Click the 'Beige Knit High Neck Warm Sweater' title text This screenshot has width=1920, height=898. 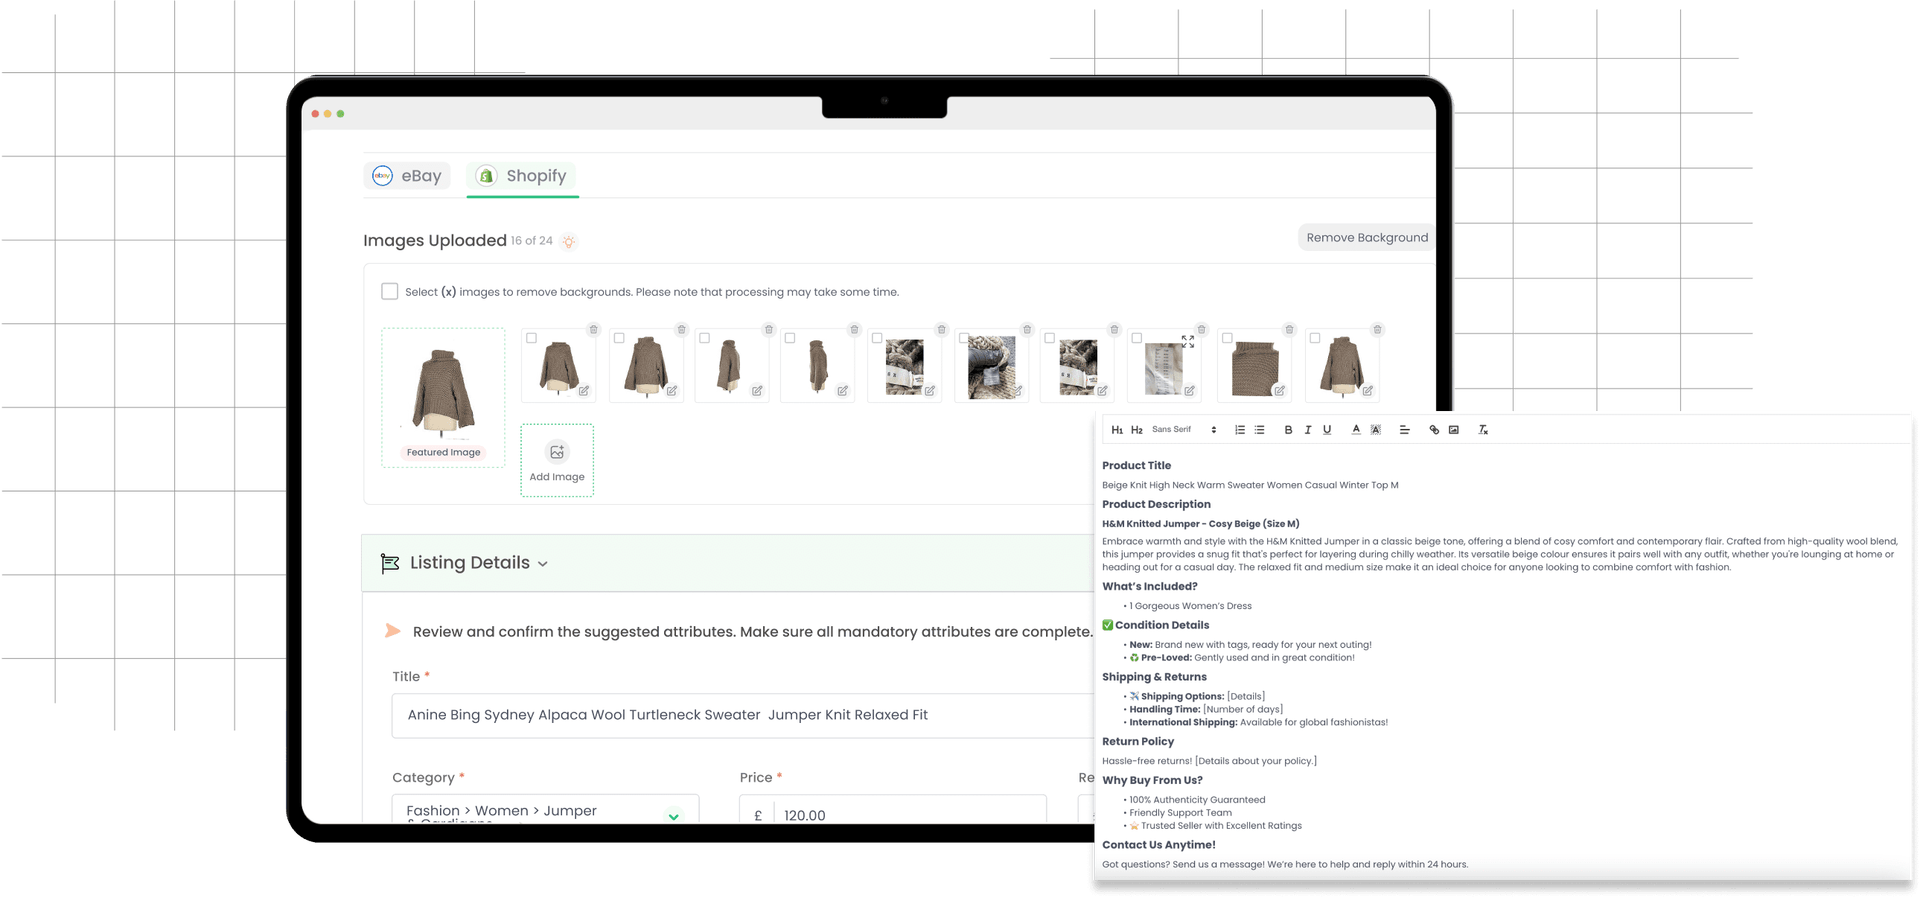[1250, 485]
